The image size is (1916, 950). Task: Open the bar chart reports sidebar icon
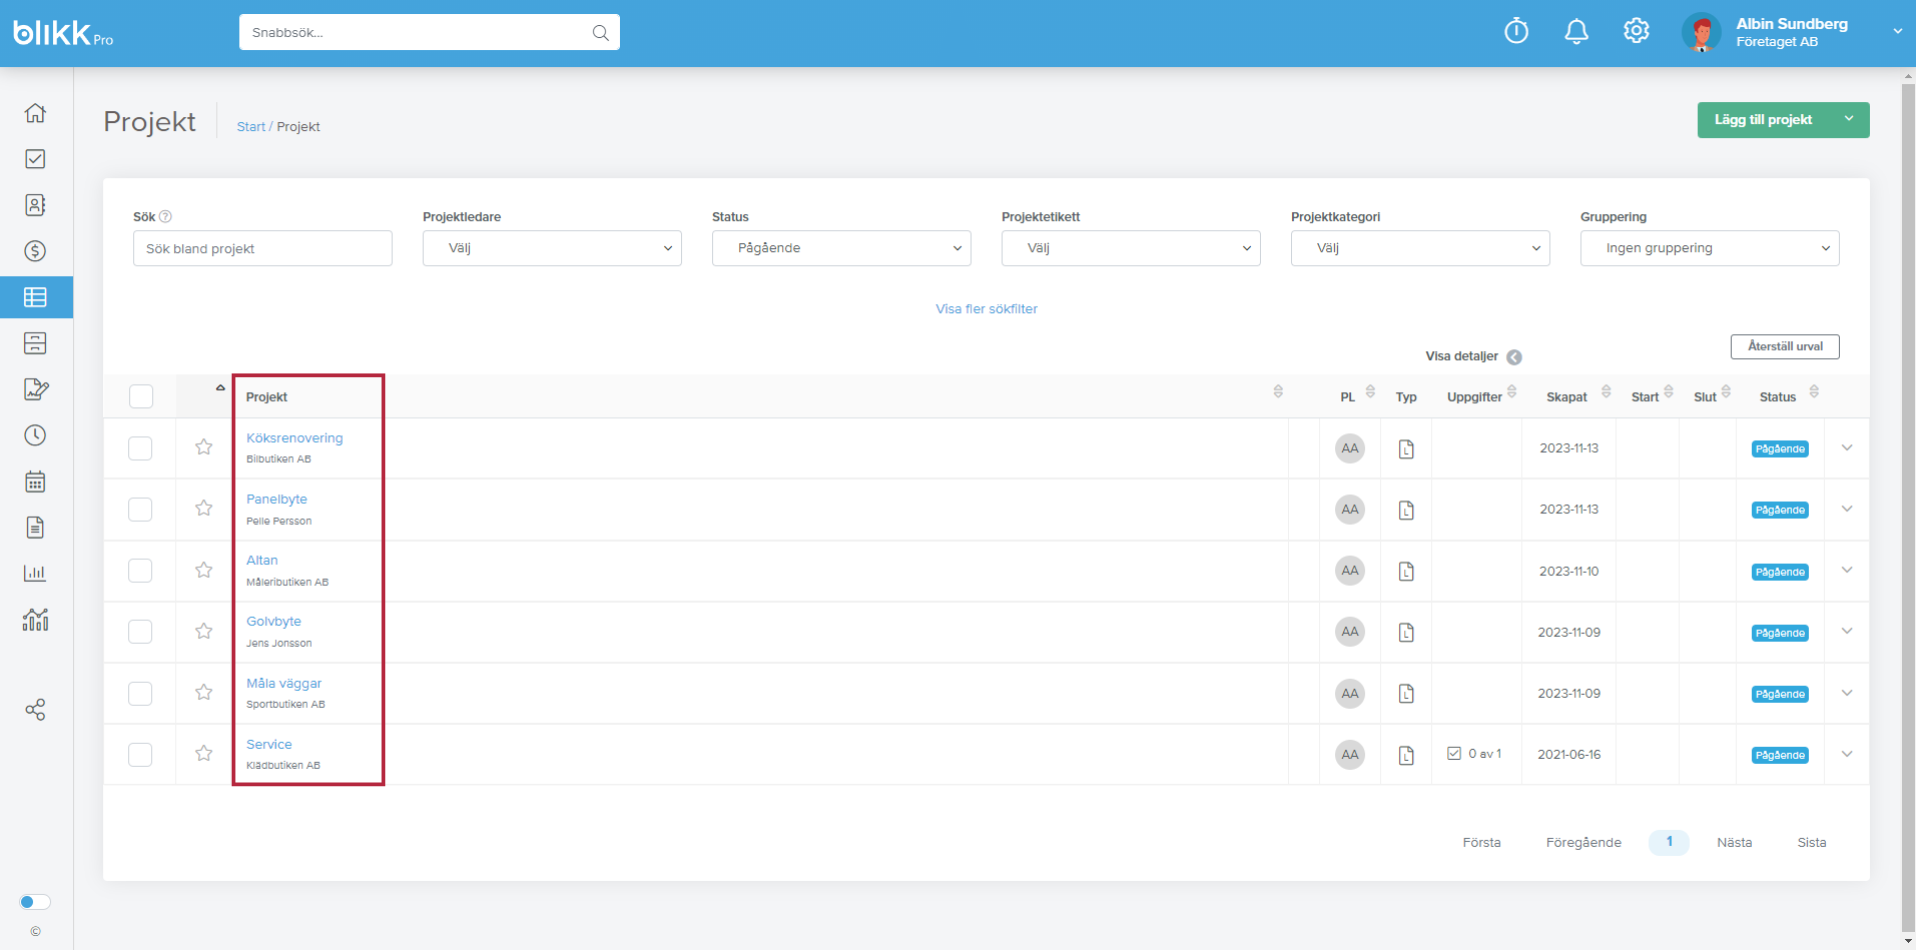click(x=35, y=573)
